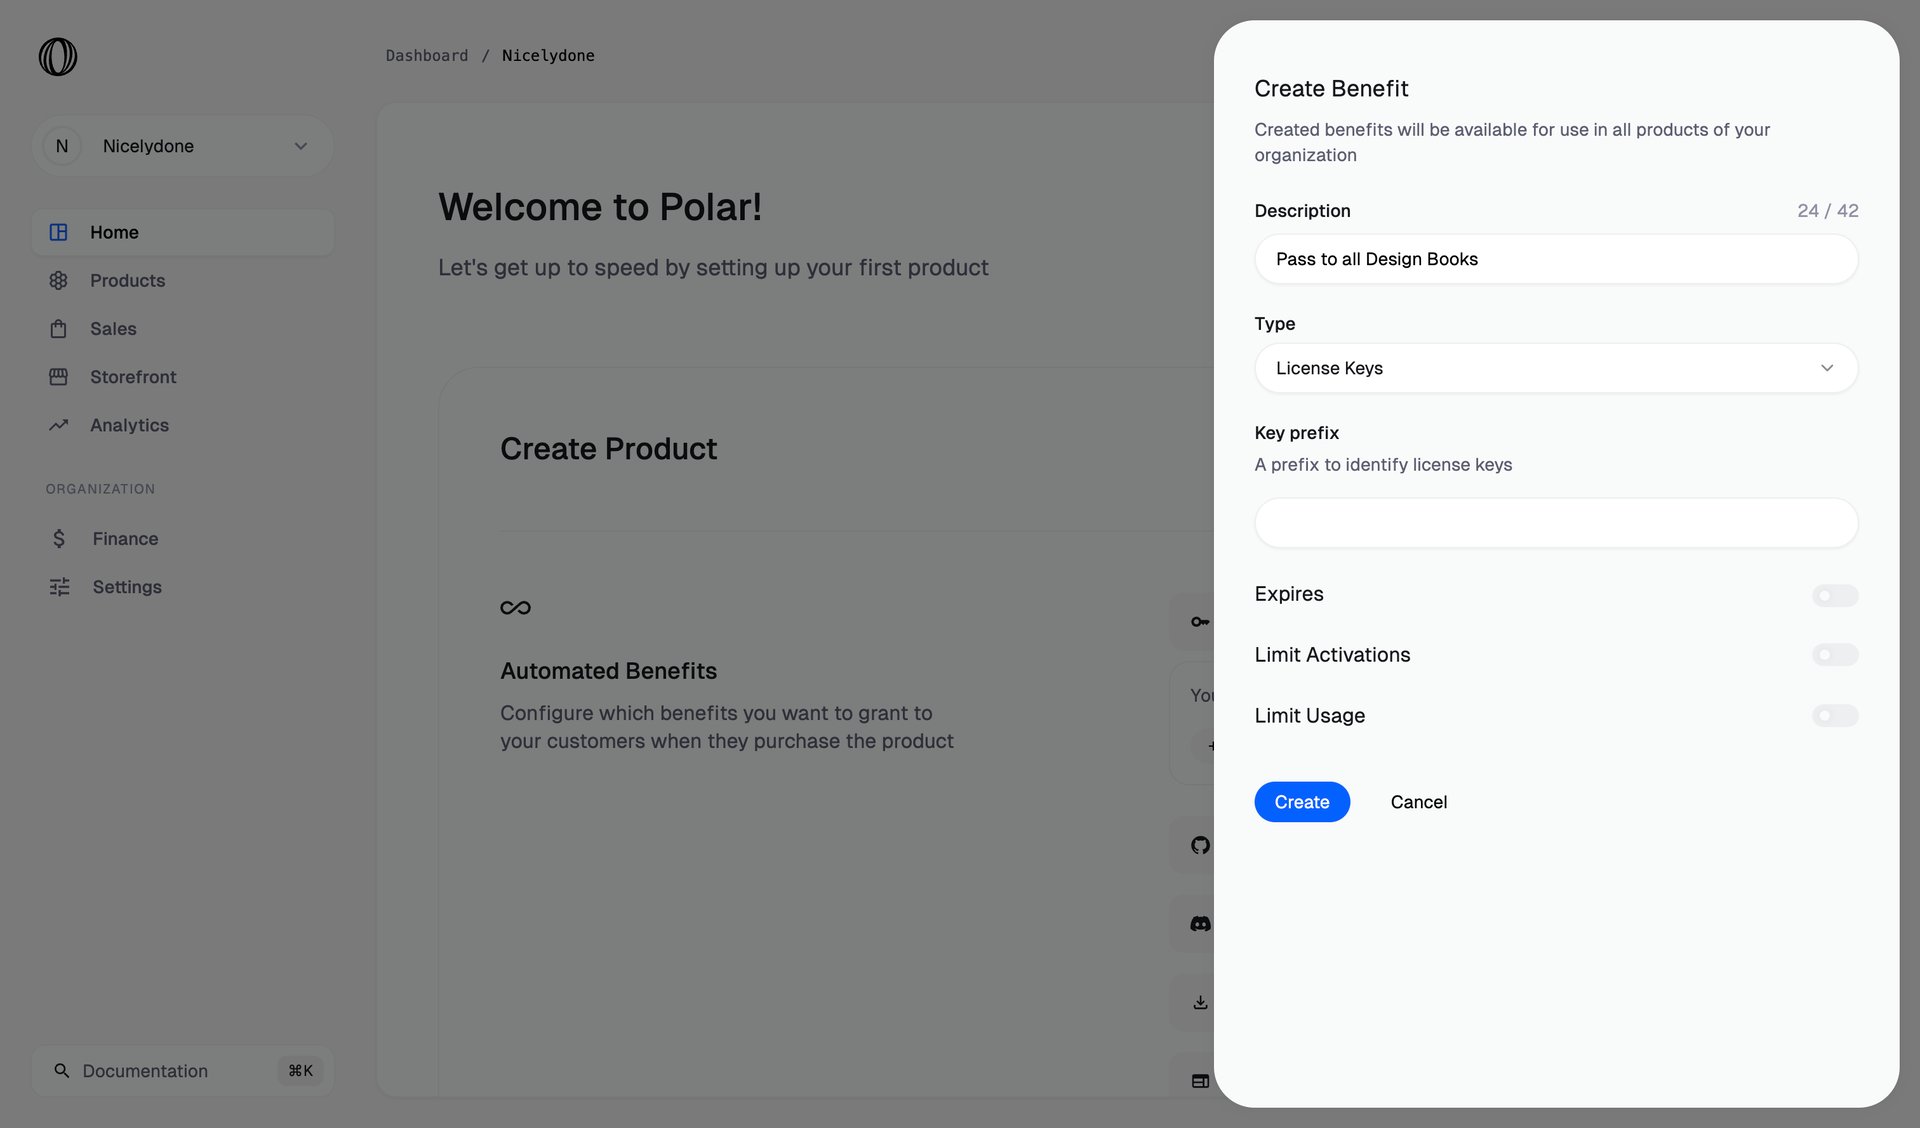1920x1128 pixels.
Task: Click Home in the sidebar navigation
Action: (113, 232)
